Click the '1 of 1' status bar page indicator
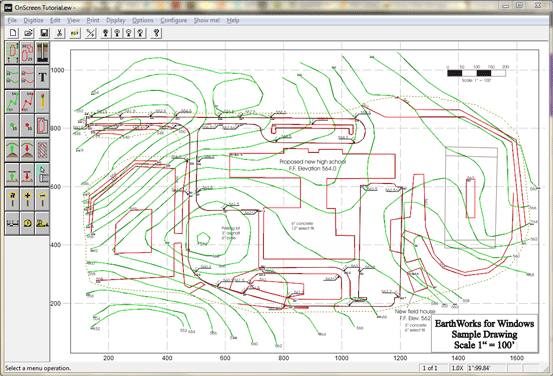This screenshot has height=376, width=553. pyautogui.click(x=433, y=368)
